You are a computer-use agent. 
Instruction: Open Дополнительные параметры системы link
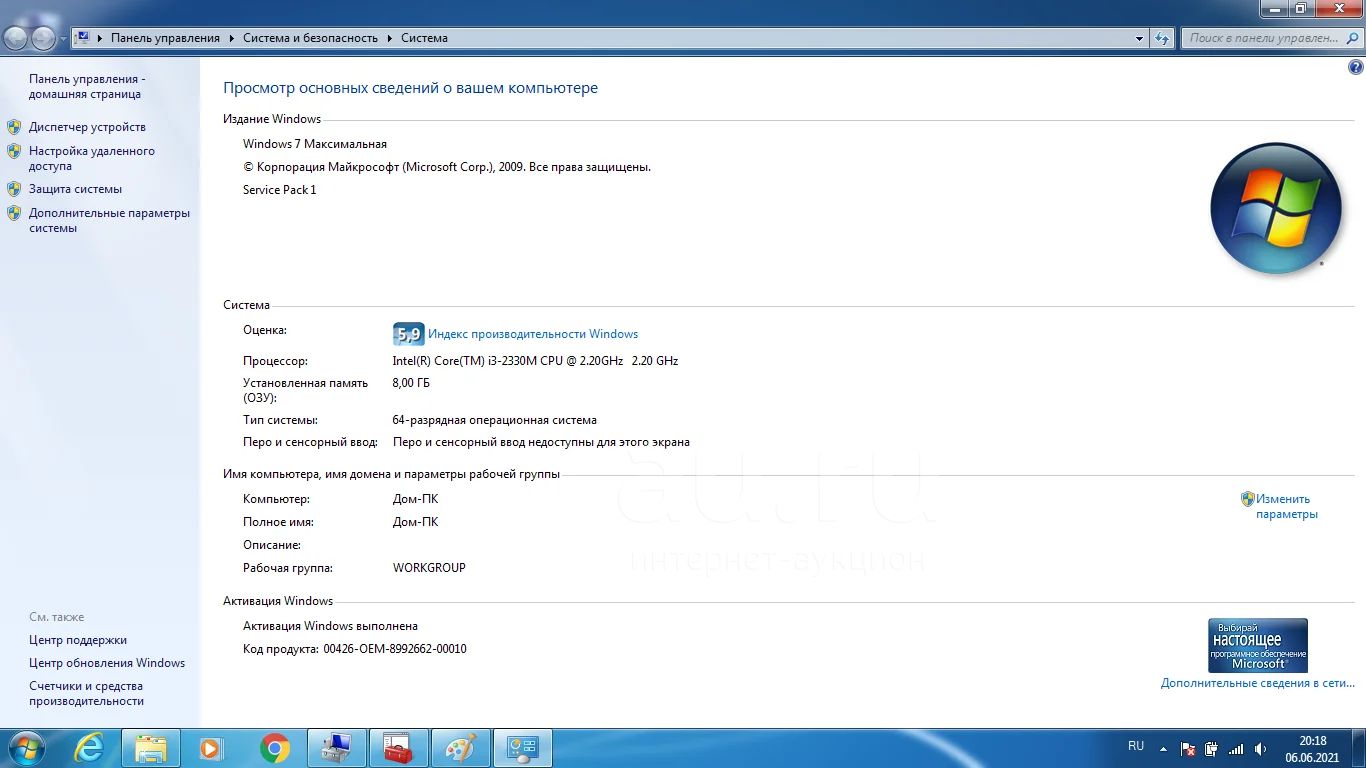point(109,220)
